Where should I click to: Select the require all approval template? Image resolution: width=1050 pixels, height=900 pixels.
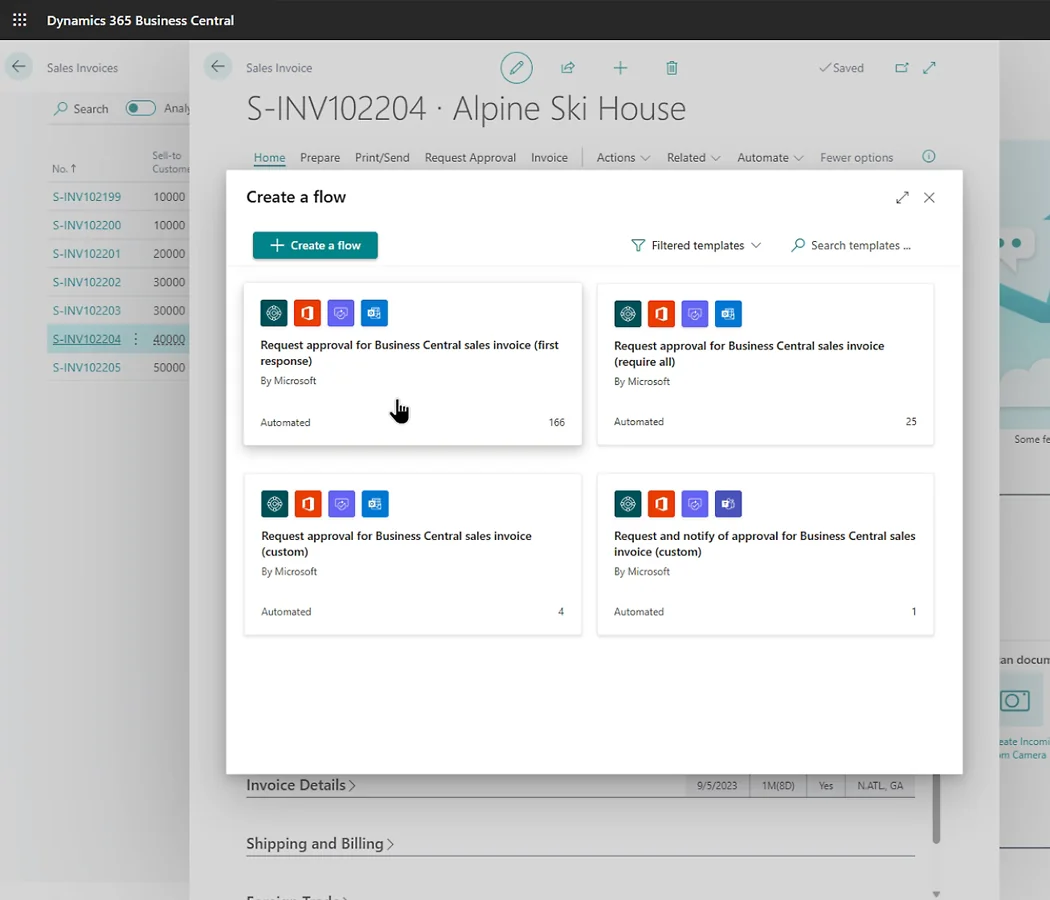pos(765,364)
